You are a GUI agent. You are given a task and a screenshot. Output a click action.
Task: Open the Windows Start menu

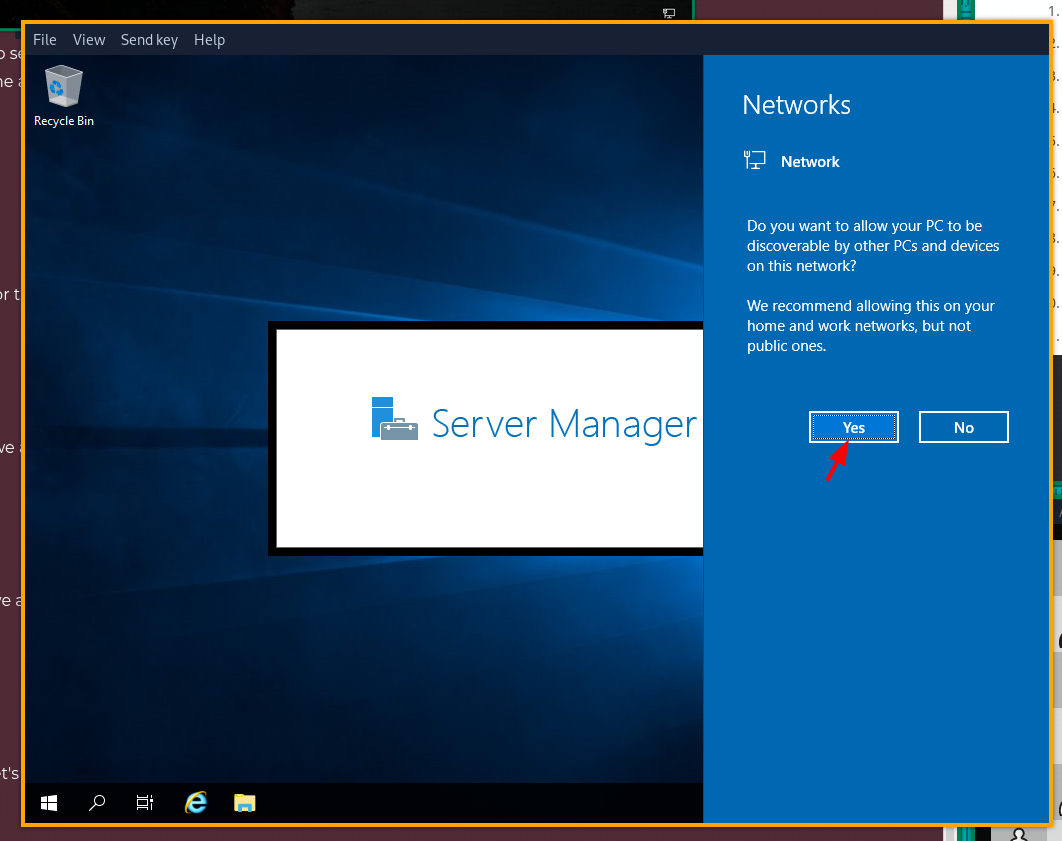pos(49,803)
